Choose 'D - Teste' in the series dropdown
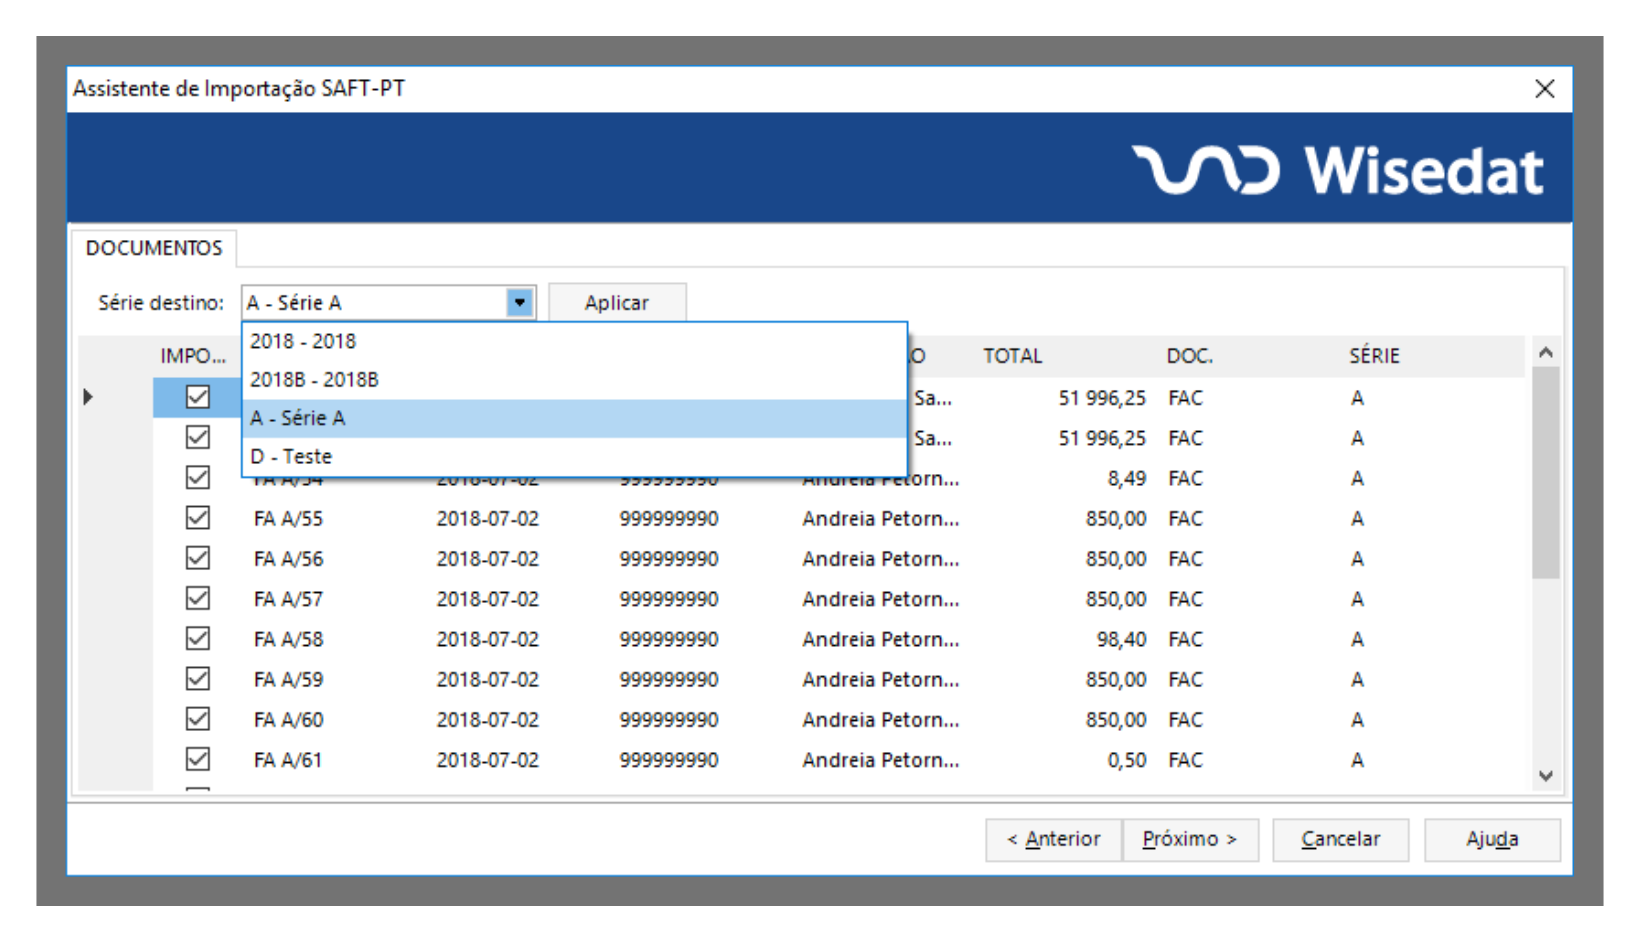 pos(291,456)
